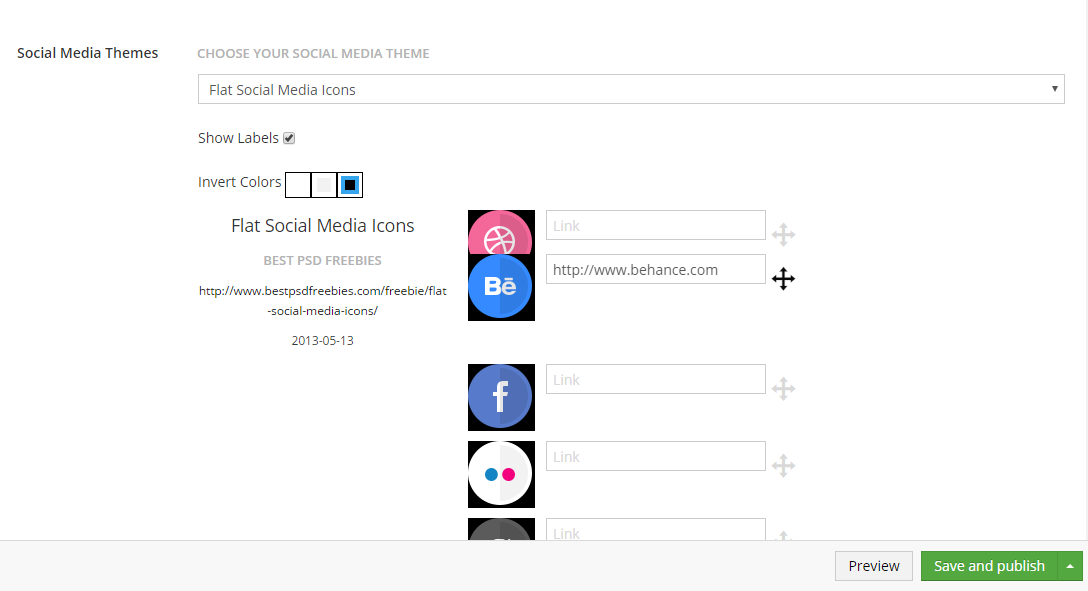Grab the move handle beside the Behance link

783,279
